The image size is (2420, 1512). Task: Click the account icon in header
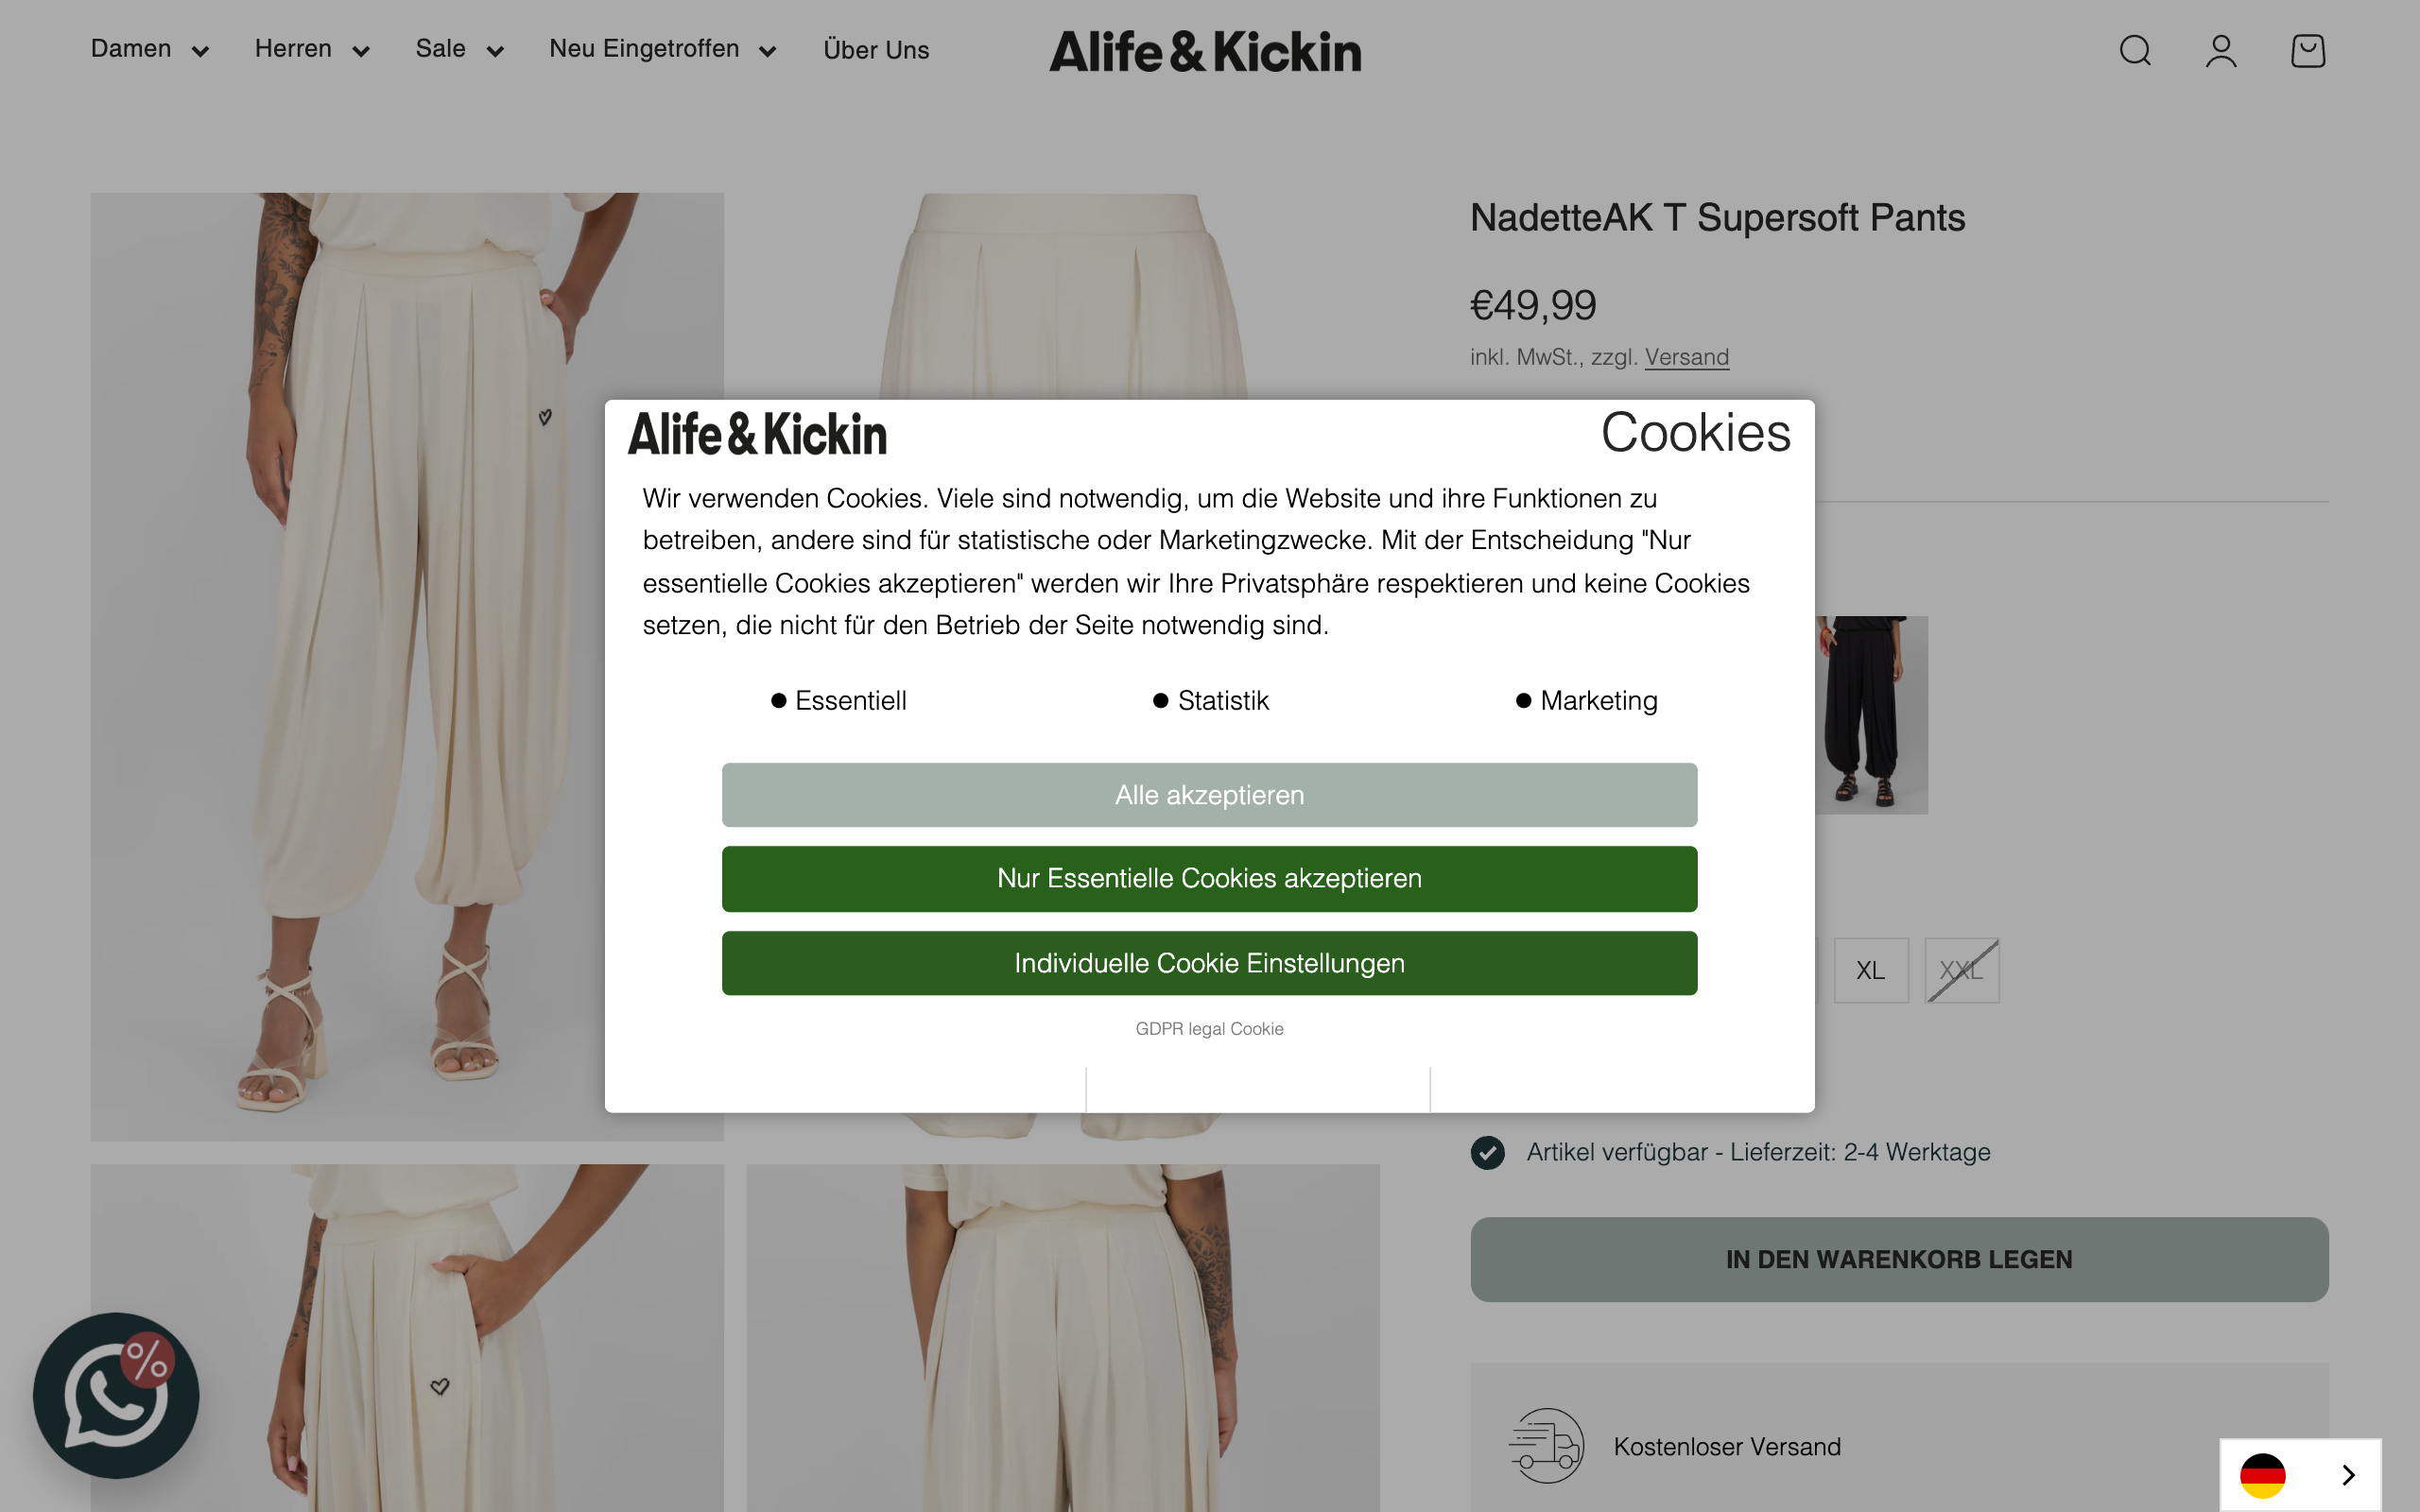point(2220,50)
